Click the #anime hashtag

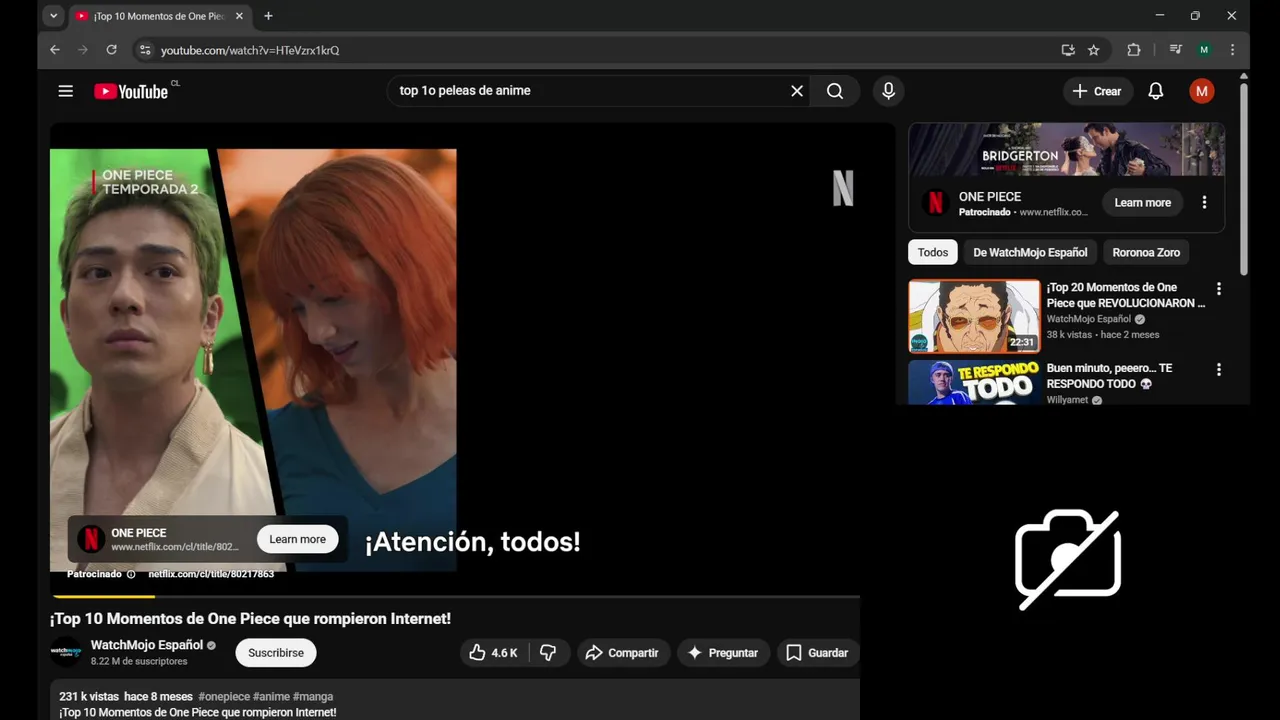click(271, 696)
